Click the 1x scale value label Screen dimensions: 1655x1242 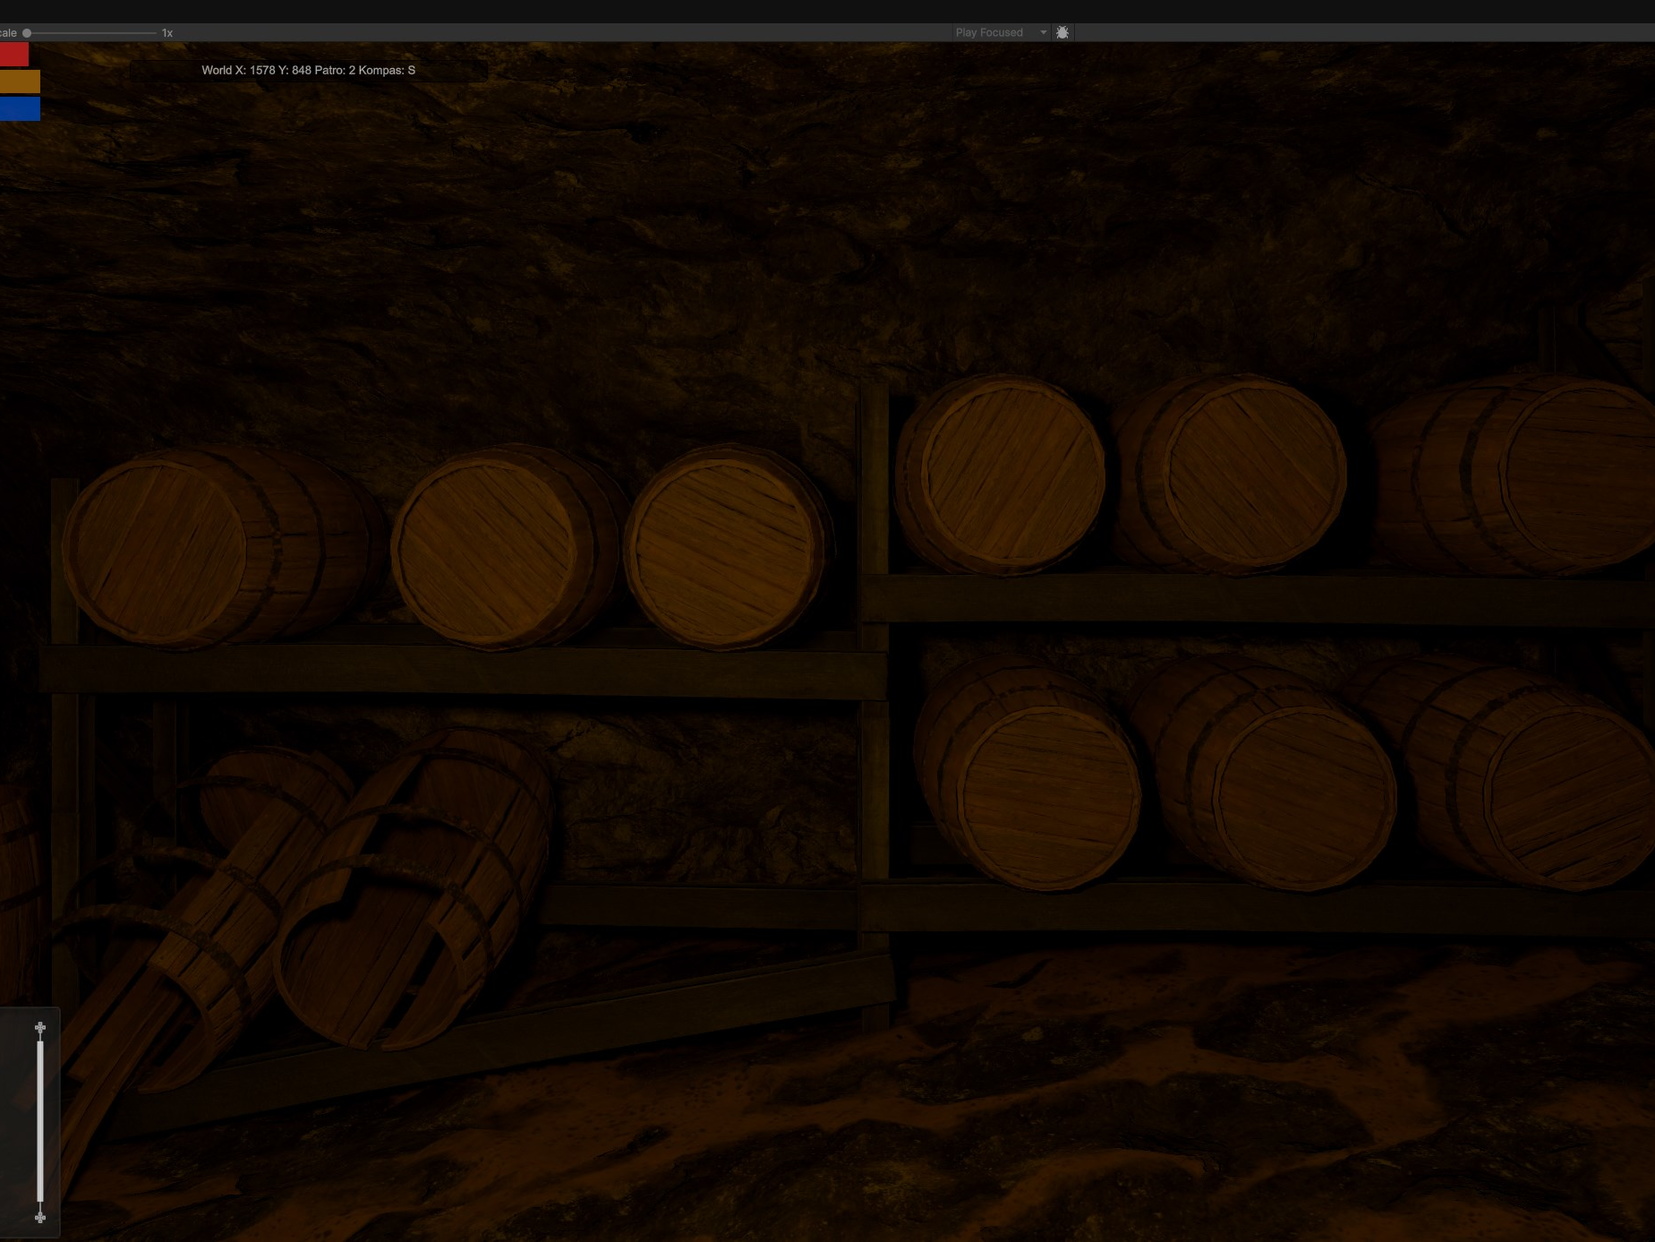(167, 33)
